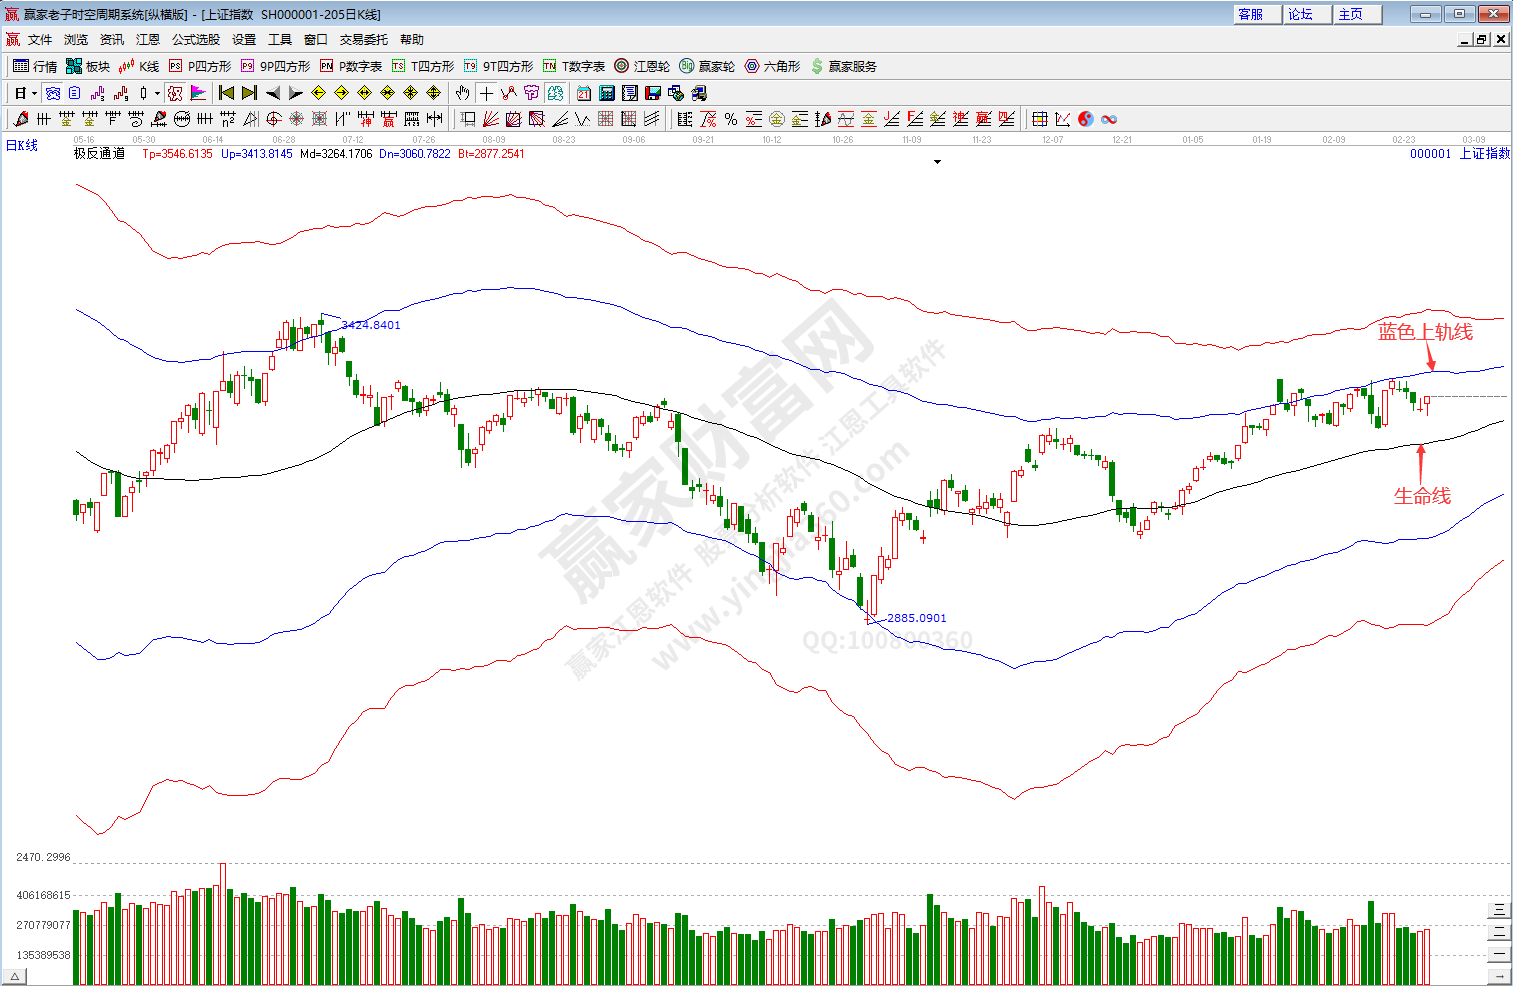This screenshot has width=1513, height=986.
Task: Open the 公式选股 menu
Action: 195,39
